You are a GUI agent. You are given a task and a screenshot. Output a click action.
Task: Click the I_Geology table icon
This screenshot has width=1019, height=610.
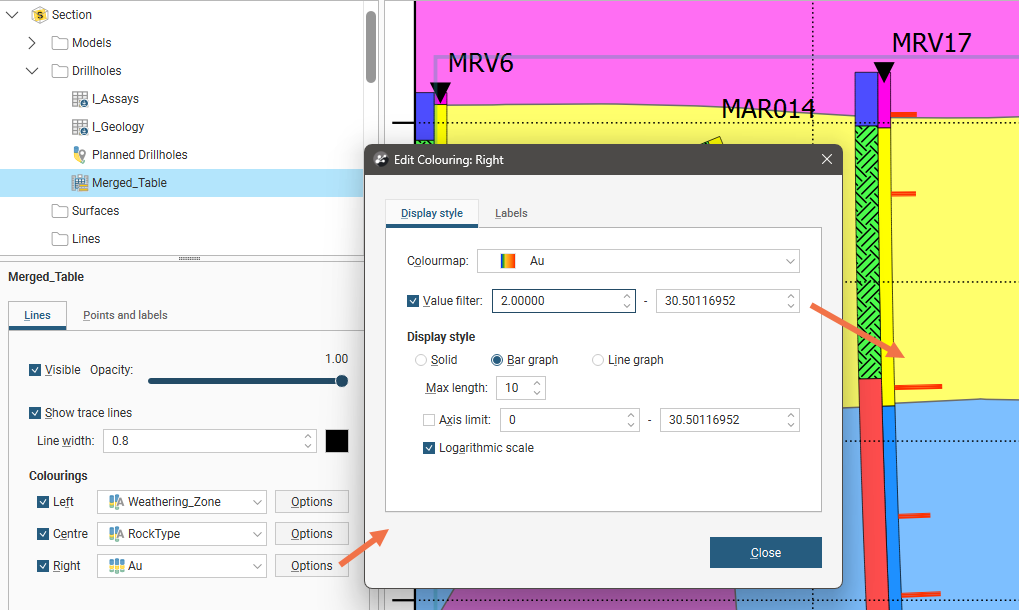80,127
